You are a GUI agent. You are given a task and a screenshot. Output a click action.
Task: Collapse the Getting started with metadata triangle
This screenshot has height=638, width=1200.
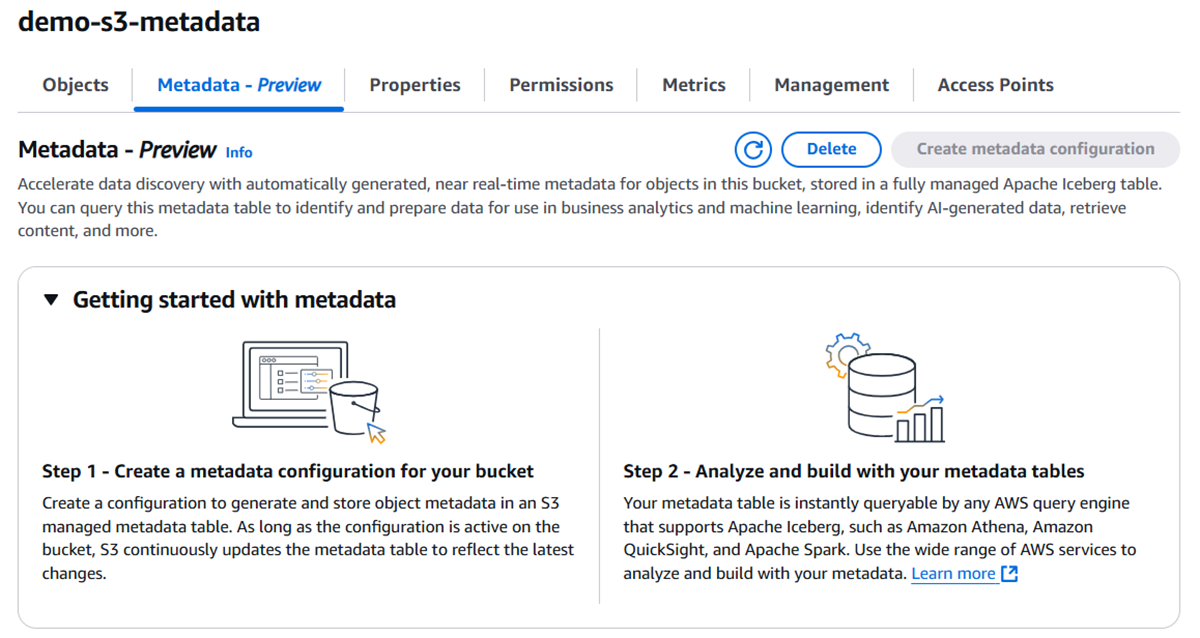click(52, 300)
